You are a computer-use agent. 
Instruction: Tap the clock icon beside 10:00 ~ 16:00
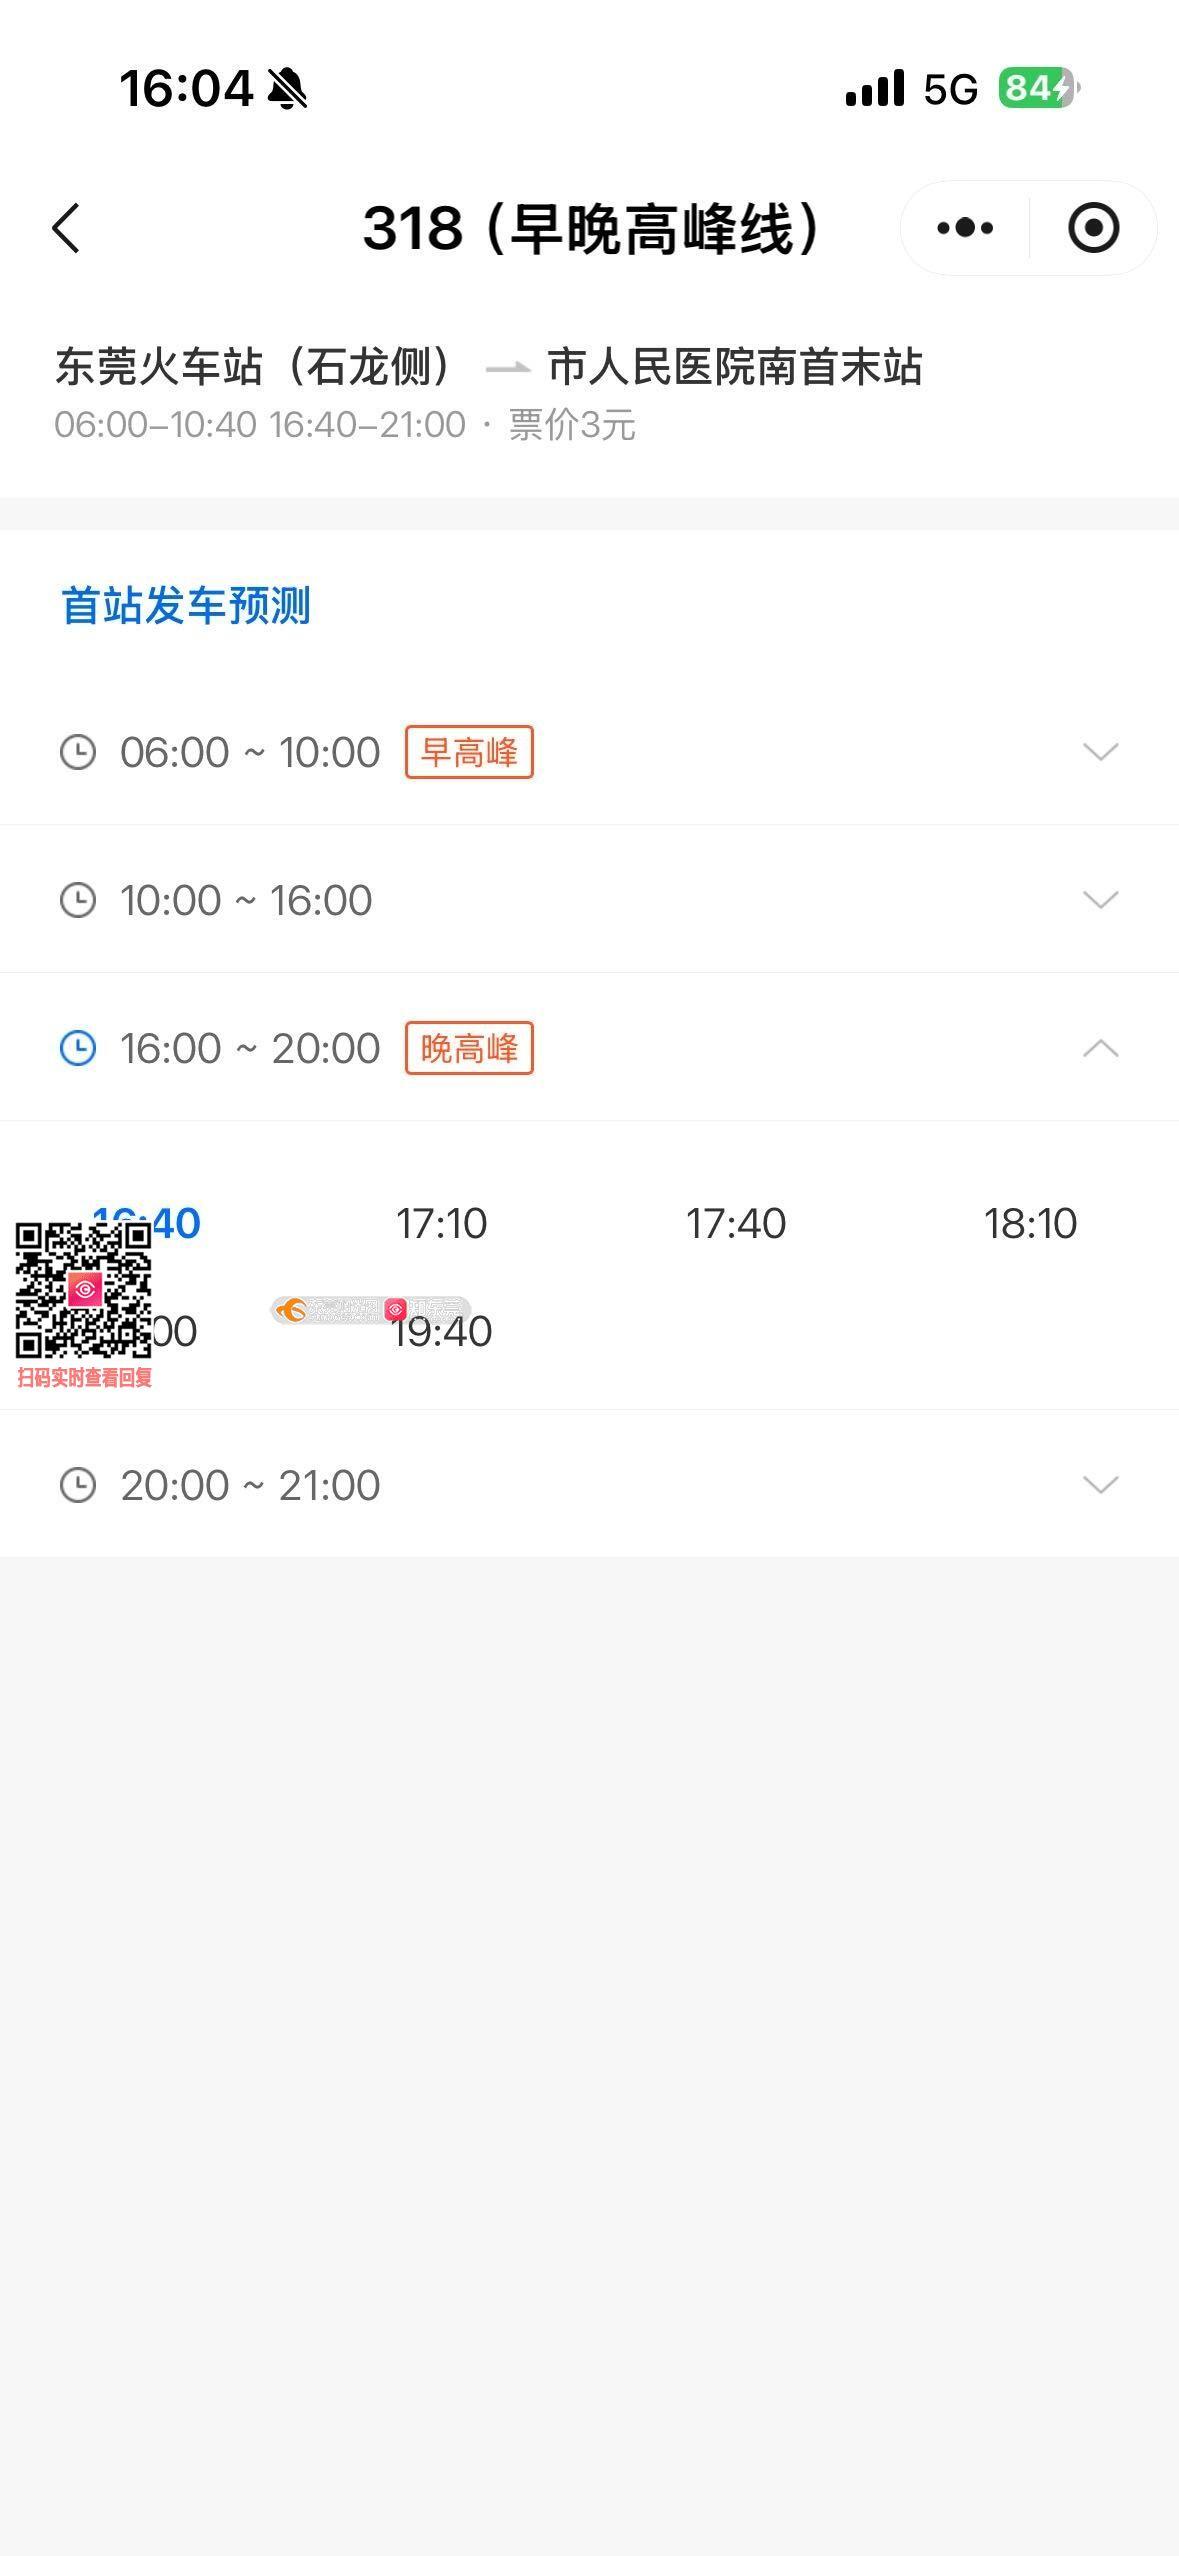point(78,900)
